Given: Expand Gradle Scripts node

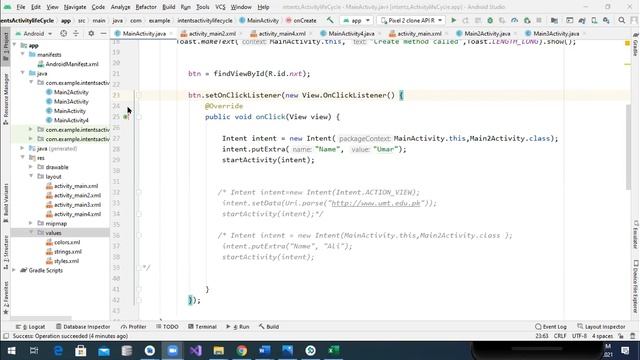Looking at the screenshot, I should coord(15,270).
